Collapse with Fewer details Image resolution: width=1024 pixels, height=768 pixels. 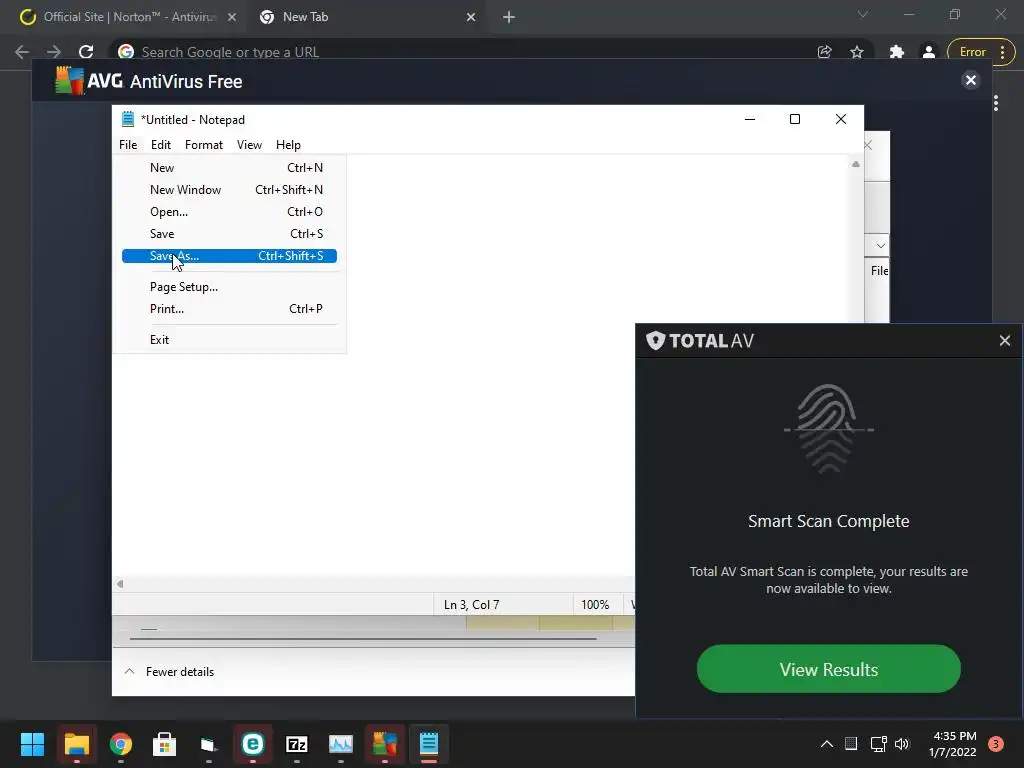click(x=169, y=671)
